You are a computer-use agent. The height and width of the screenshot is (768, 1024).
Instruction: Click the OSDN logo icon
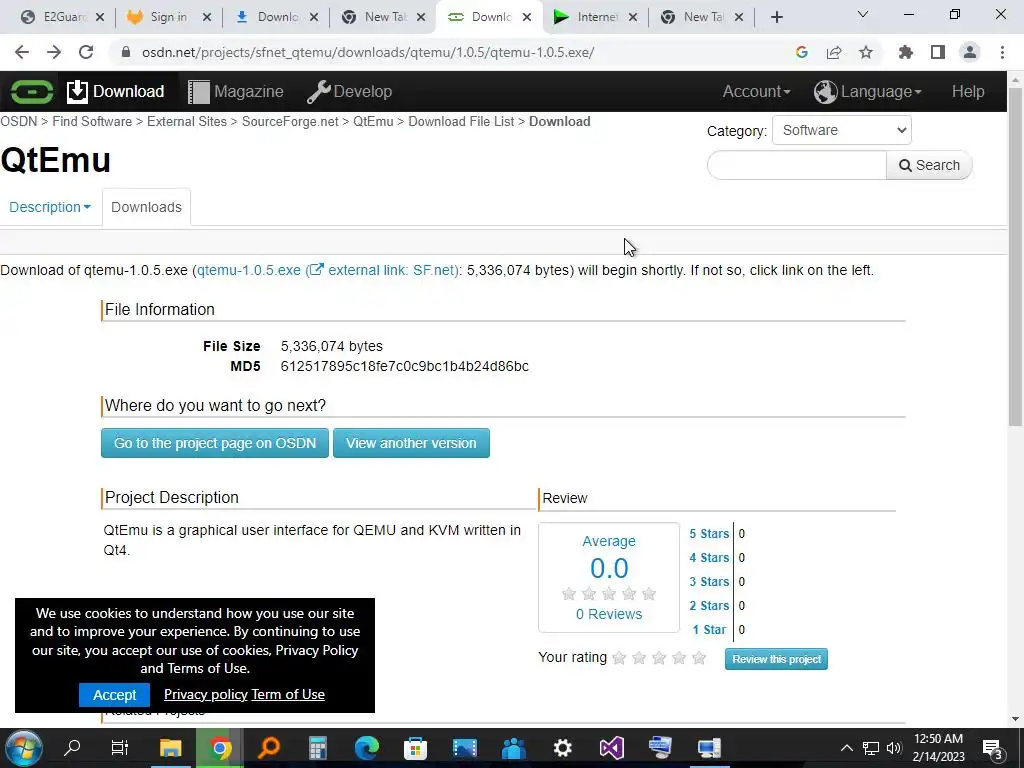click(31, 91)
